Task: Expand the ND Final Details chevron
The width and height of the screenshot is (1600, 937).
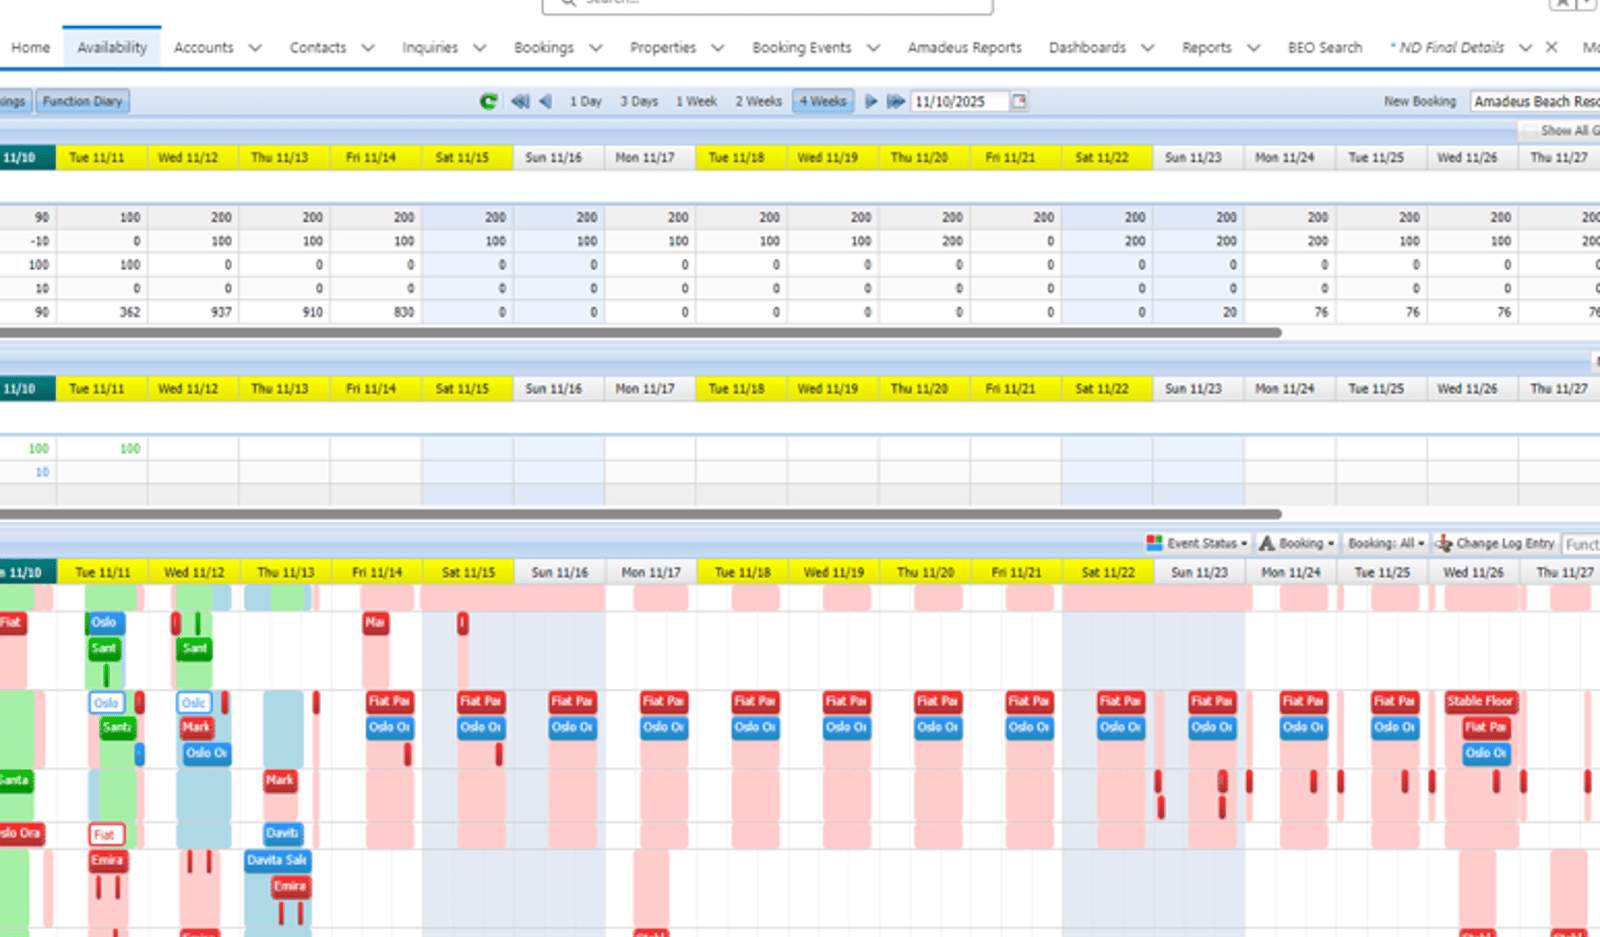Action: pyautogui.click(x=1525, y=47)
